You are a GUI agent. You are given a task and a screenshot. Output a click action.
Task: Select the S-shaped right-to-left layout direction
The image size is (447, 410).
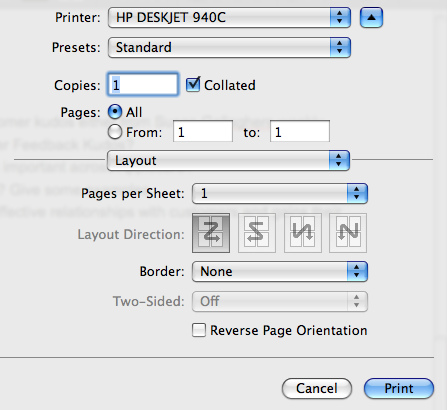[257, 233]
